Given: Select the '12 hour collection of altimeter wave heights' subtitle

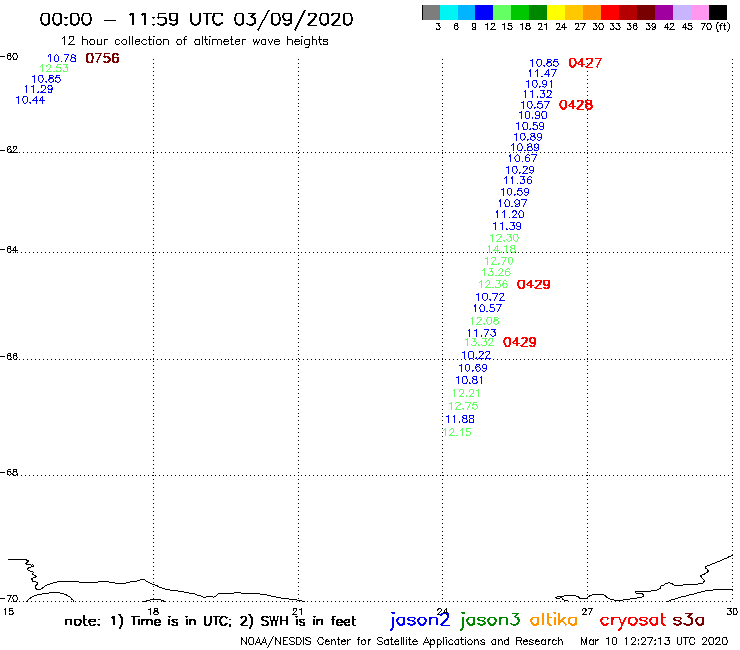Looking at the screenshot, I should coord(194,41).
